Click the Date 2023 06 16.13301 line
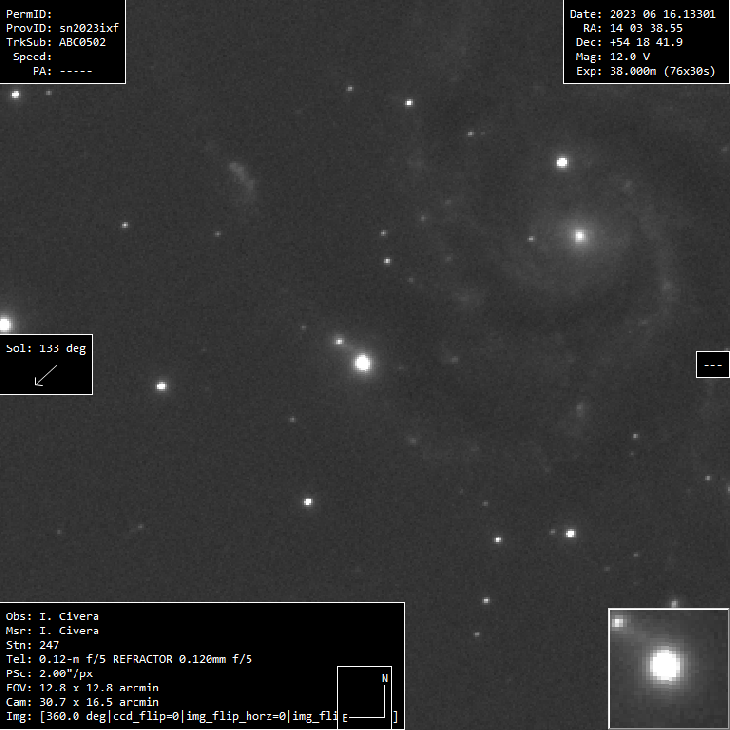Image resolution: width=730 pixels, height=730 pixels. pos(642,14)
